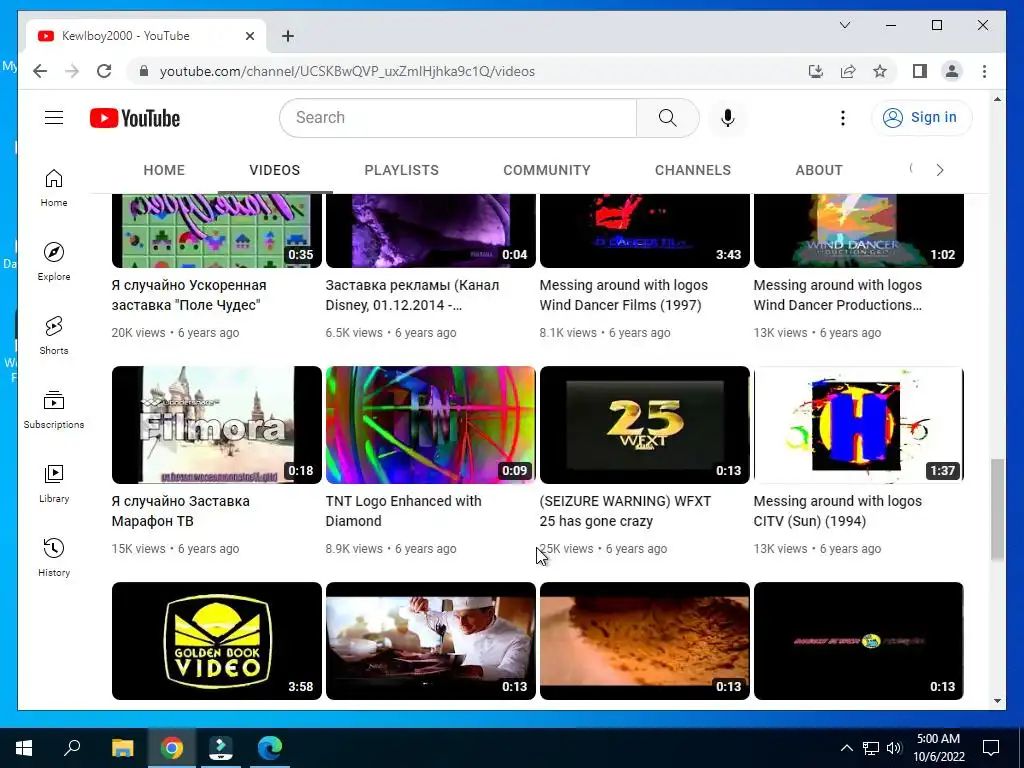Focus the YouTube Search field

457,118
